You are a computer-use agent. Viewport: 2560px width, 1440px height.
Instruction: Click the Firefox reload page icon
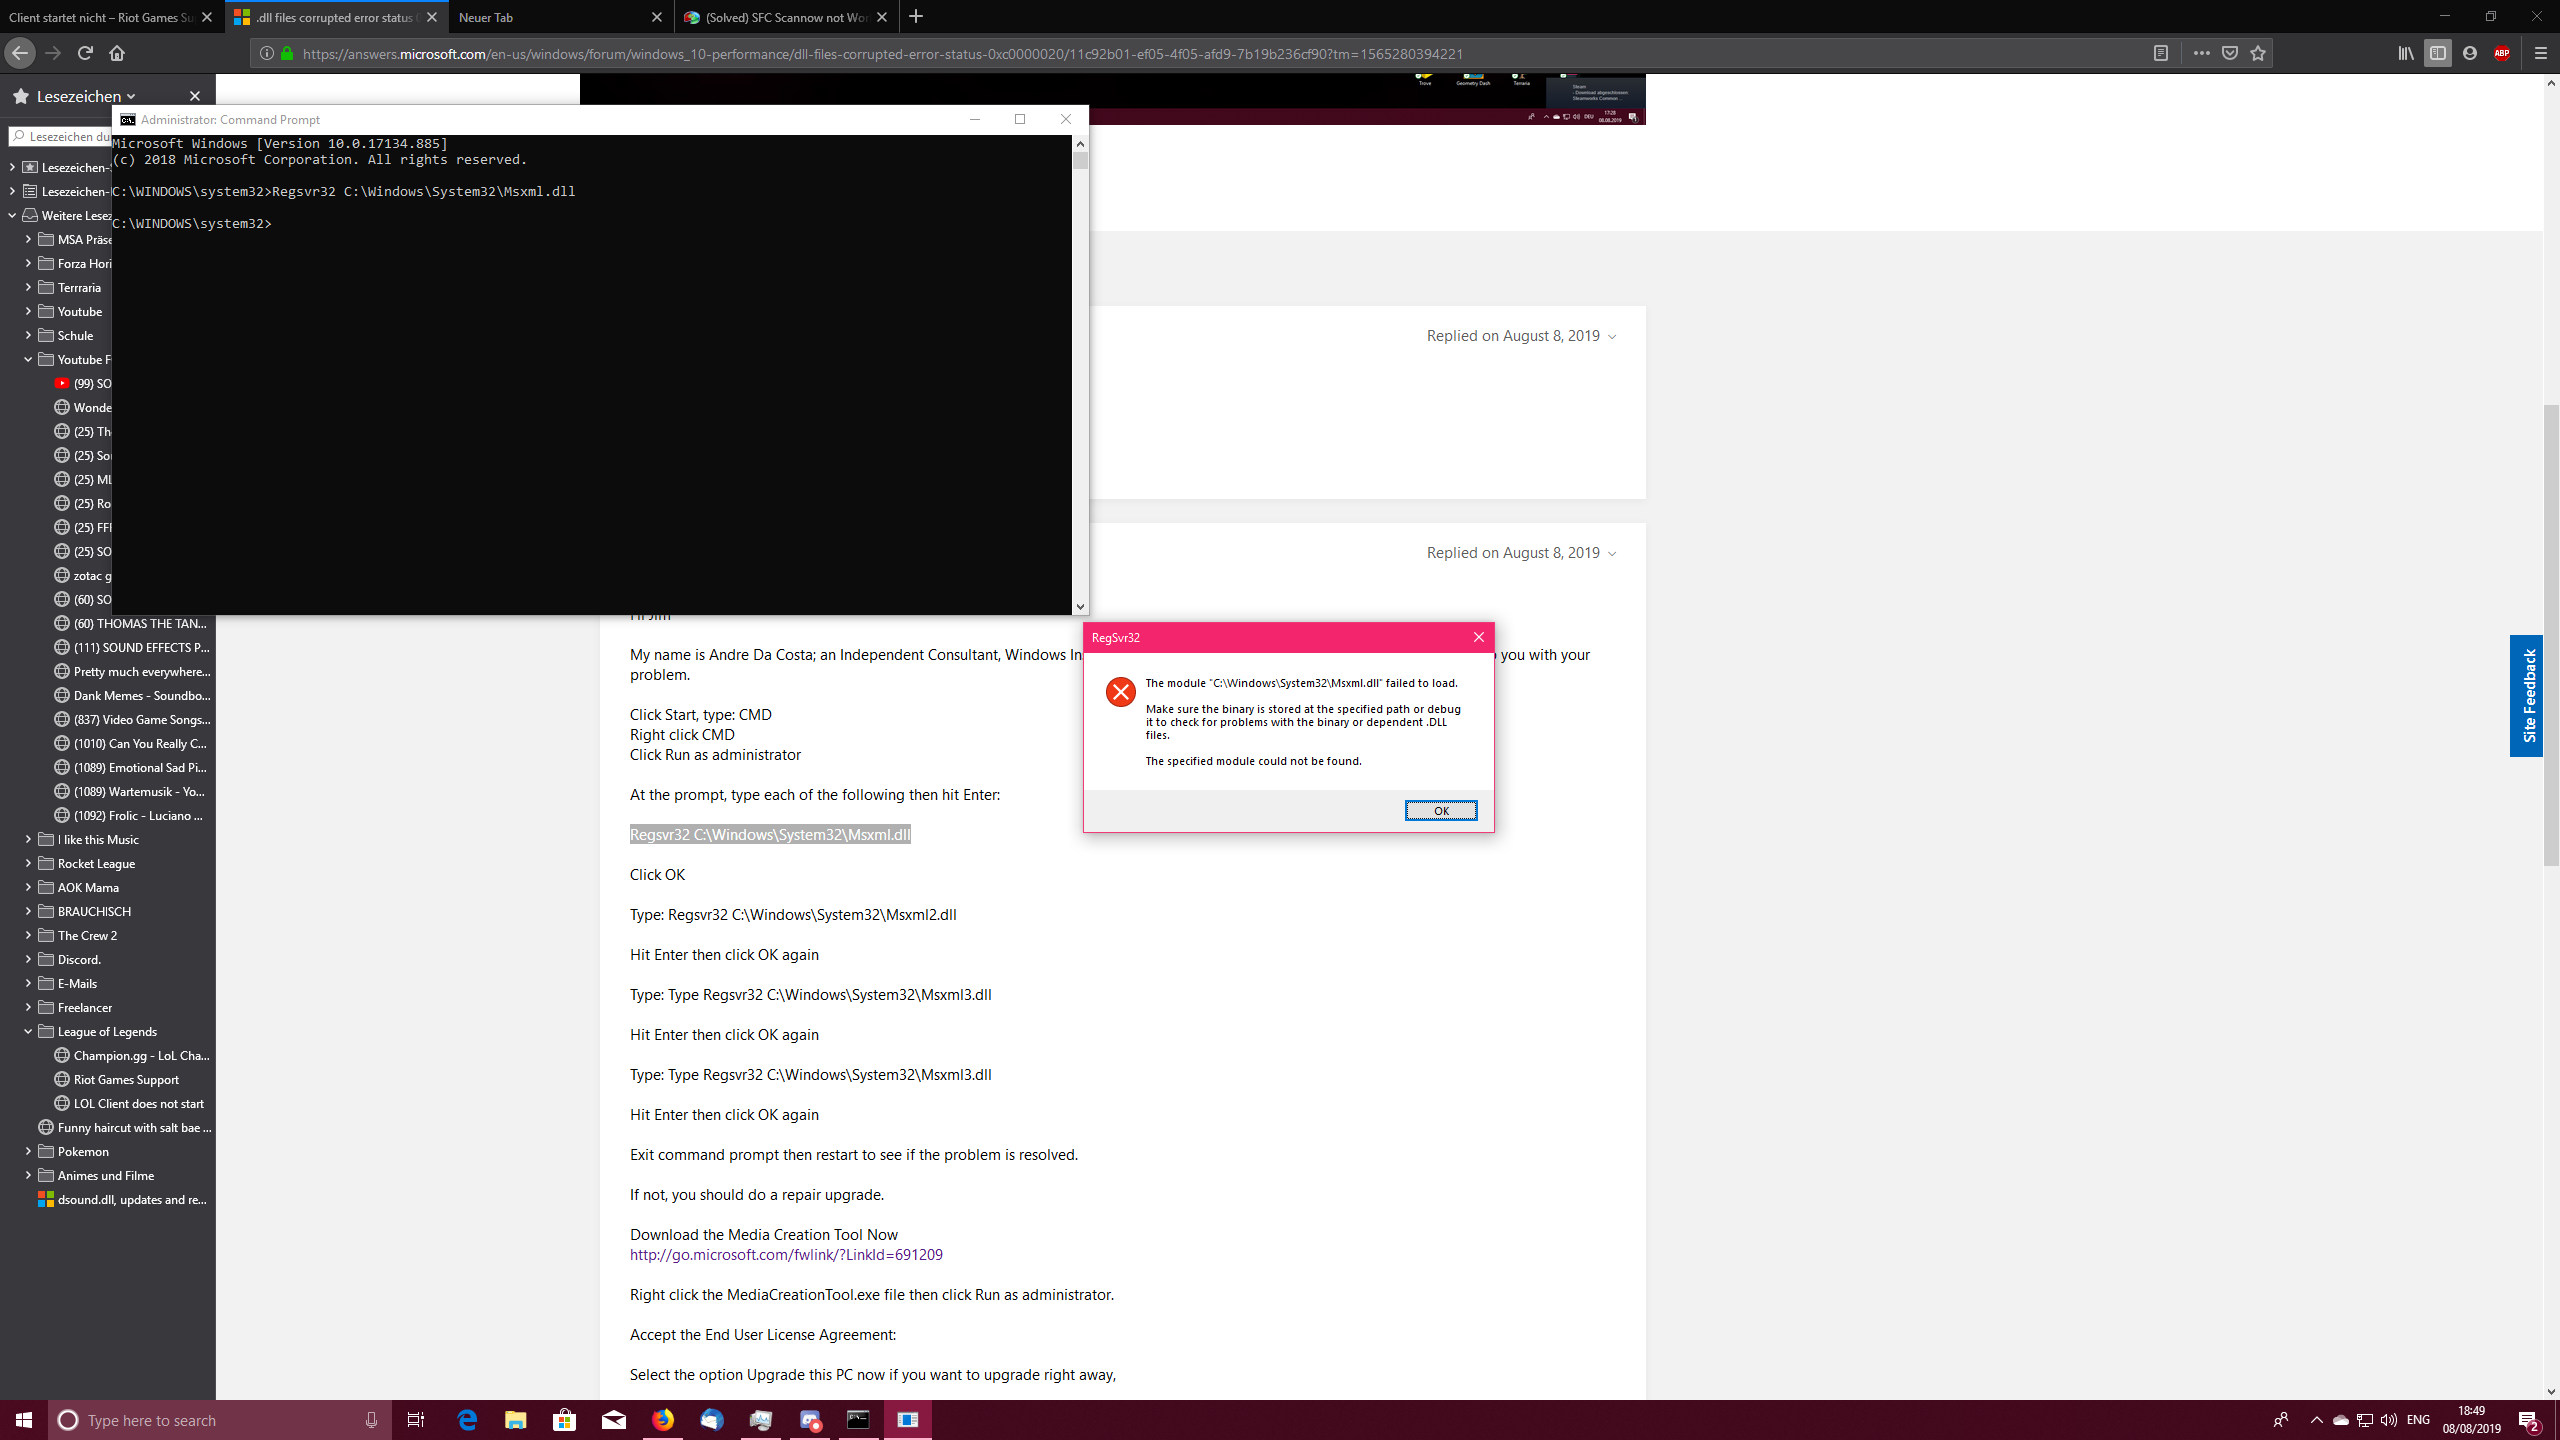point(85,53)
